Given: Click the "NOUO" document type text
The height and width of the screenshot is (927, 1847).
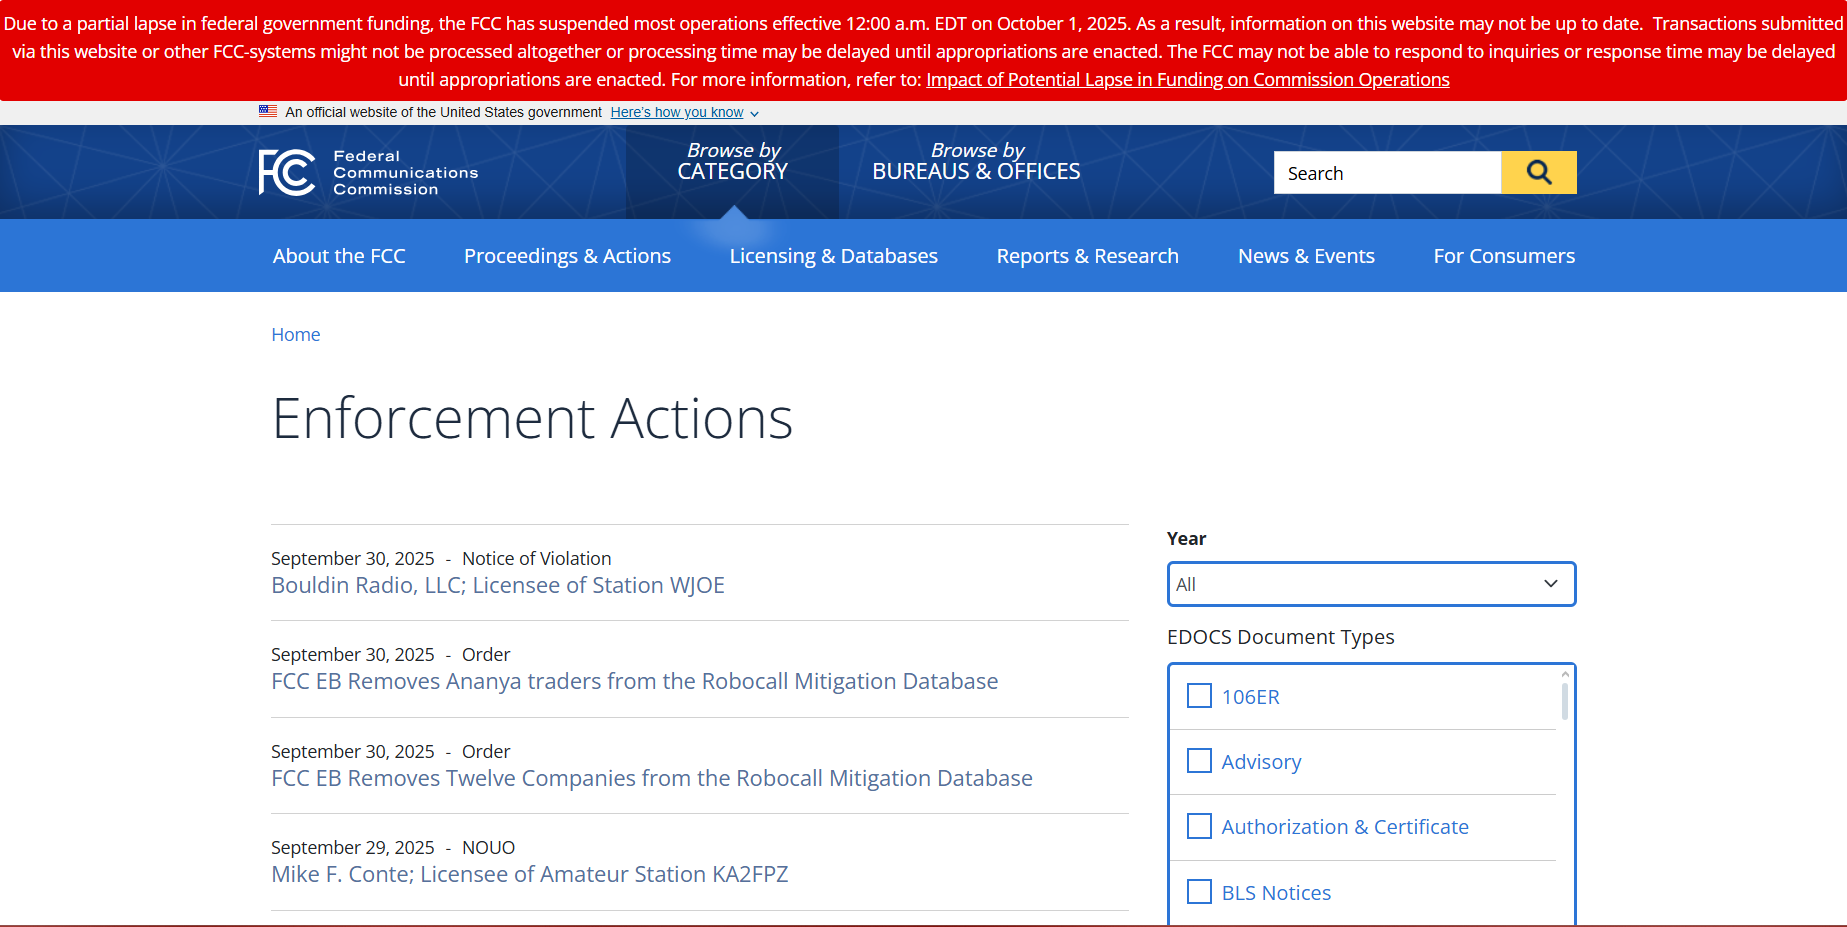Looking at the screenshot, I should click(488, 848).
